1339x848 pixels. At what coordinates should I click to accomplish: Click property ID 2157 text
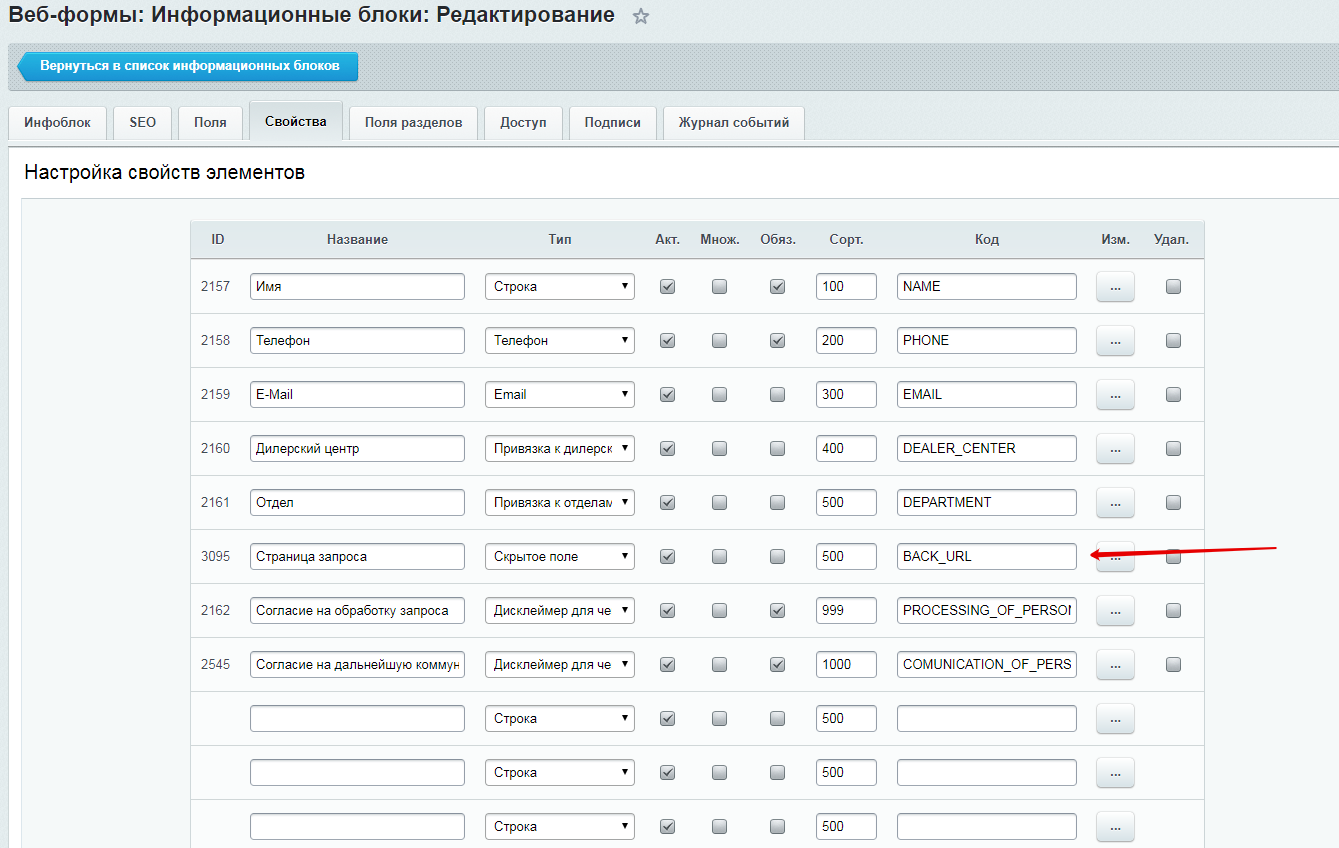[x=215, y=286]
